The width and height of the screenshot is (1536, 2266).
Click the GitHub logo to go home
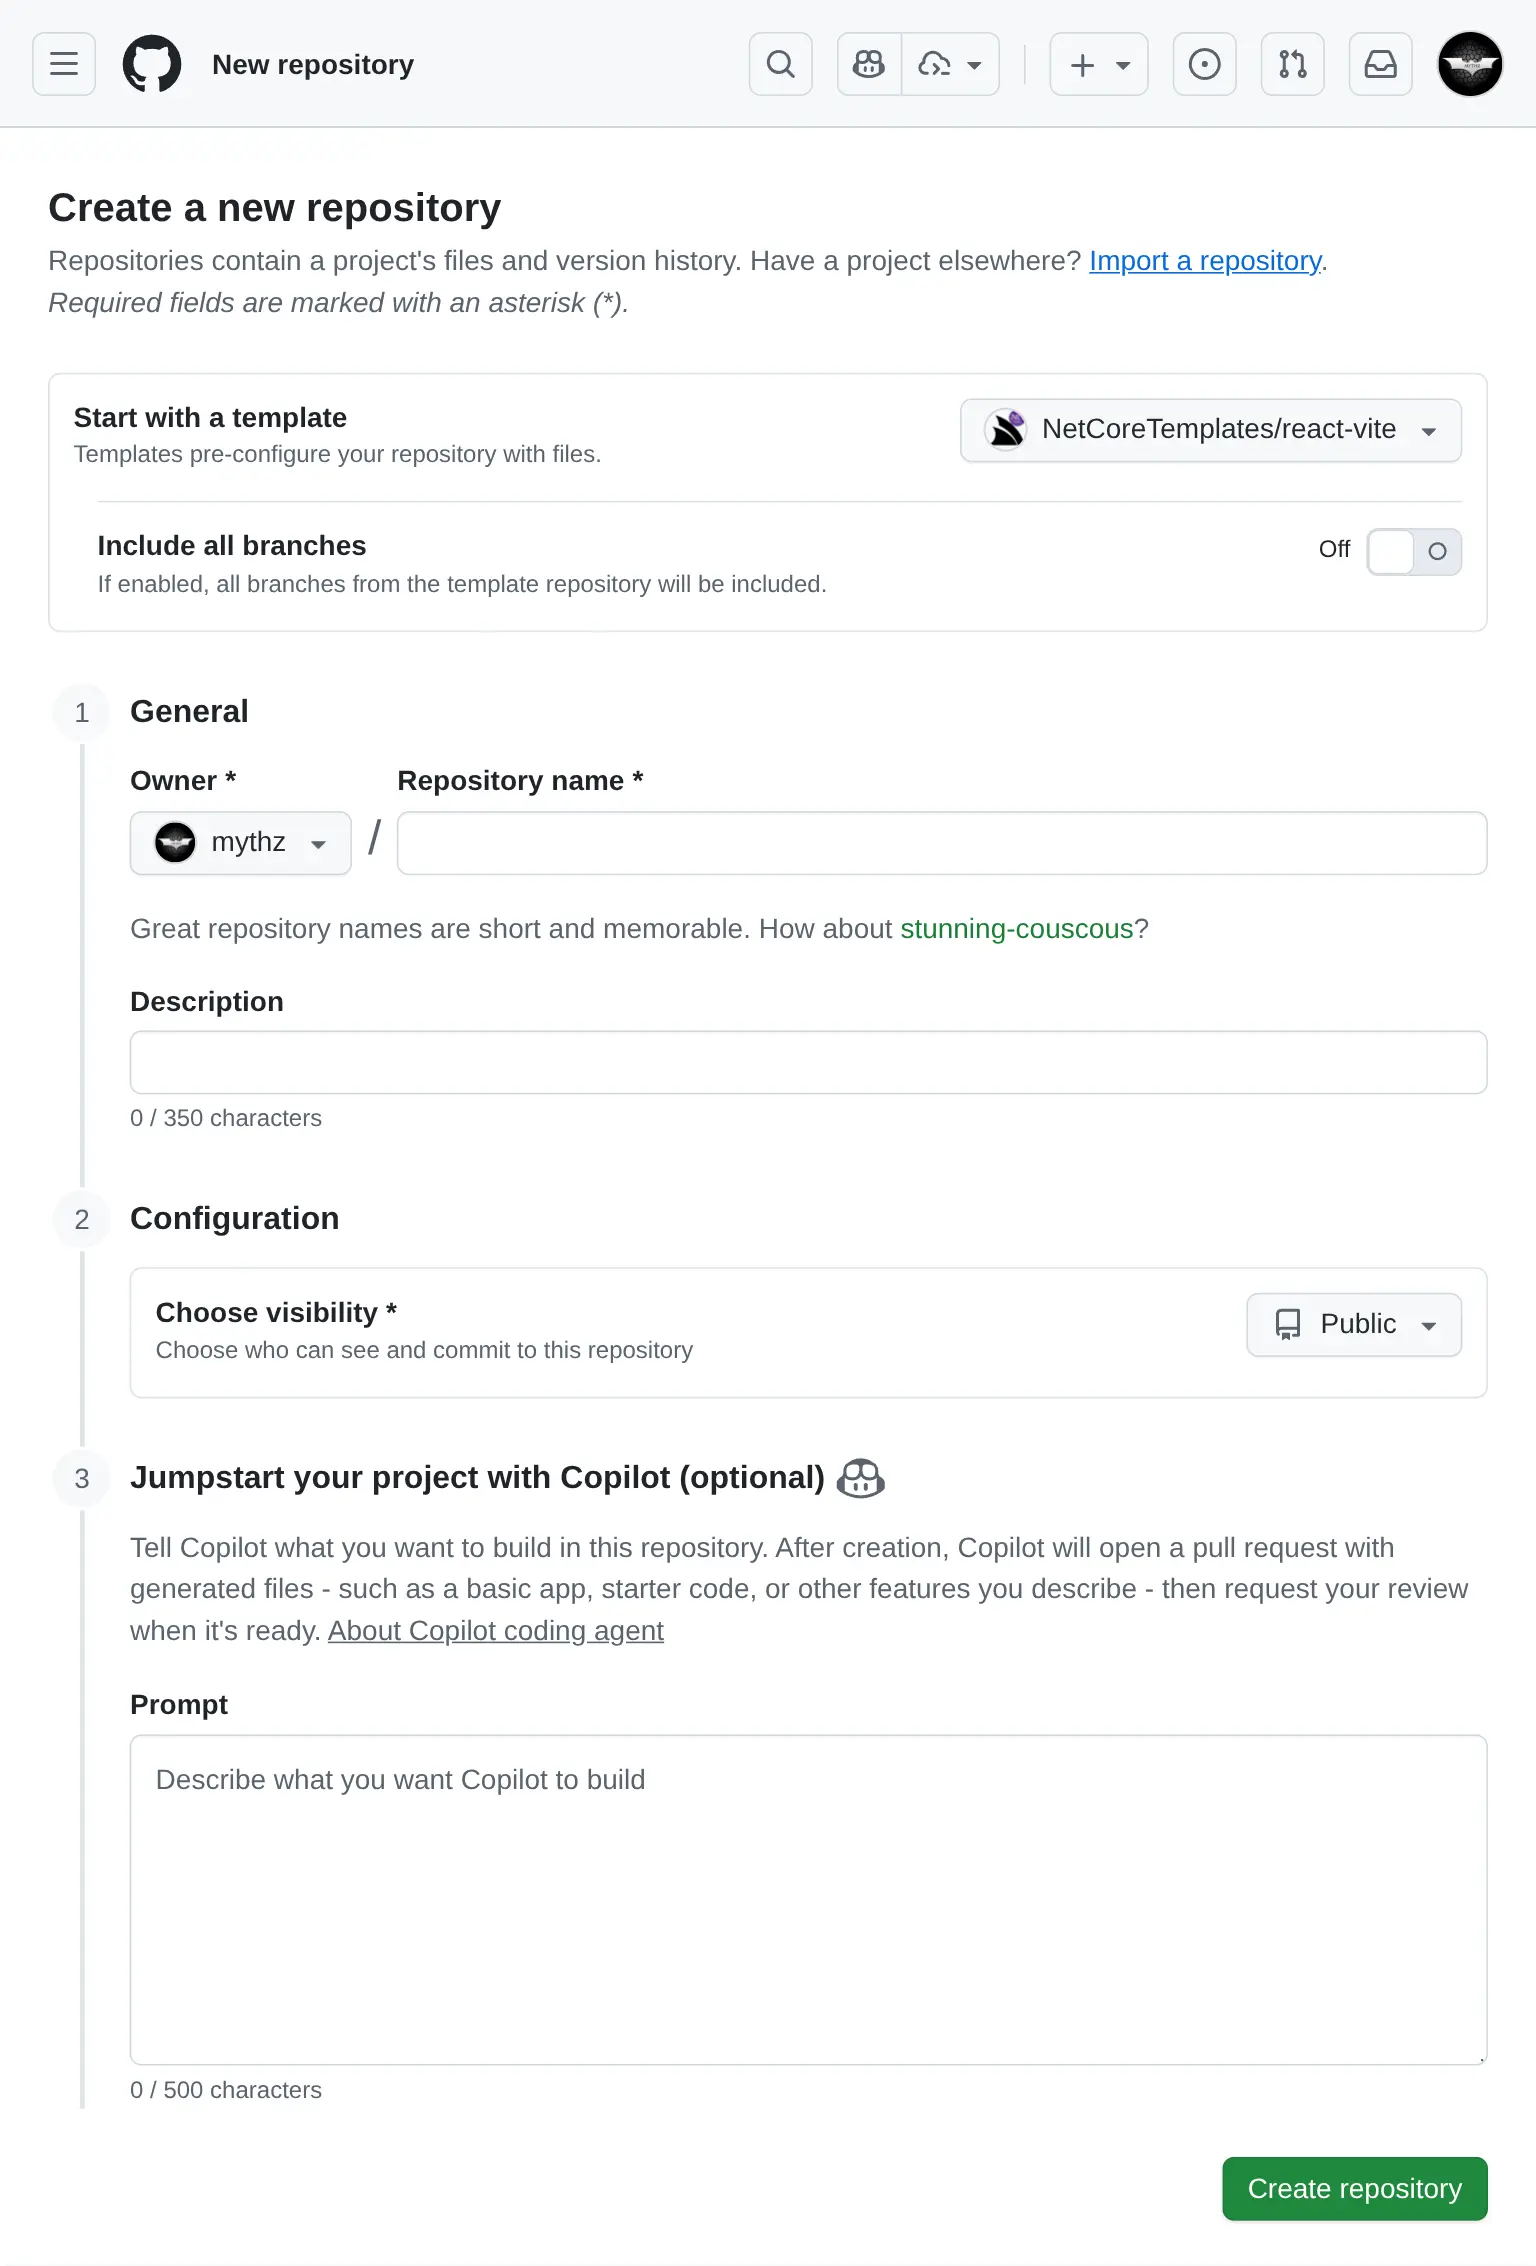152,64
